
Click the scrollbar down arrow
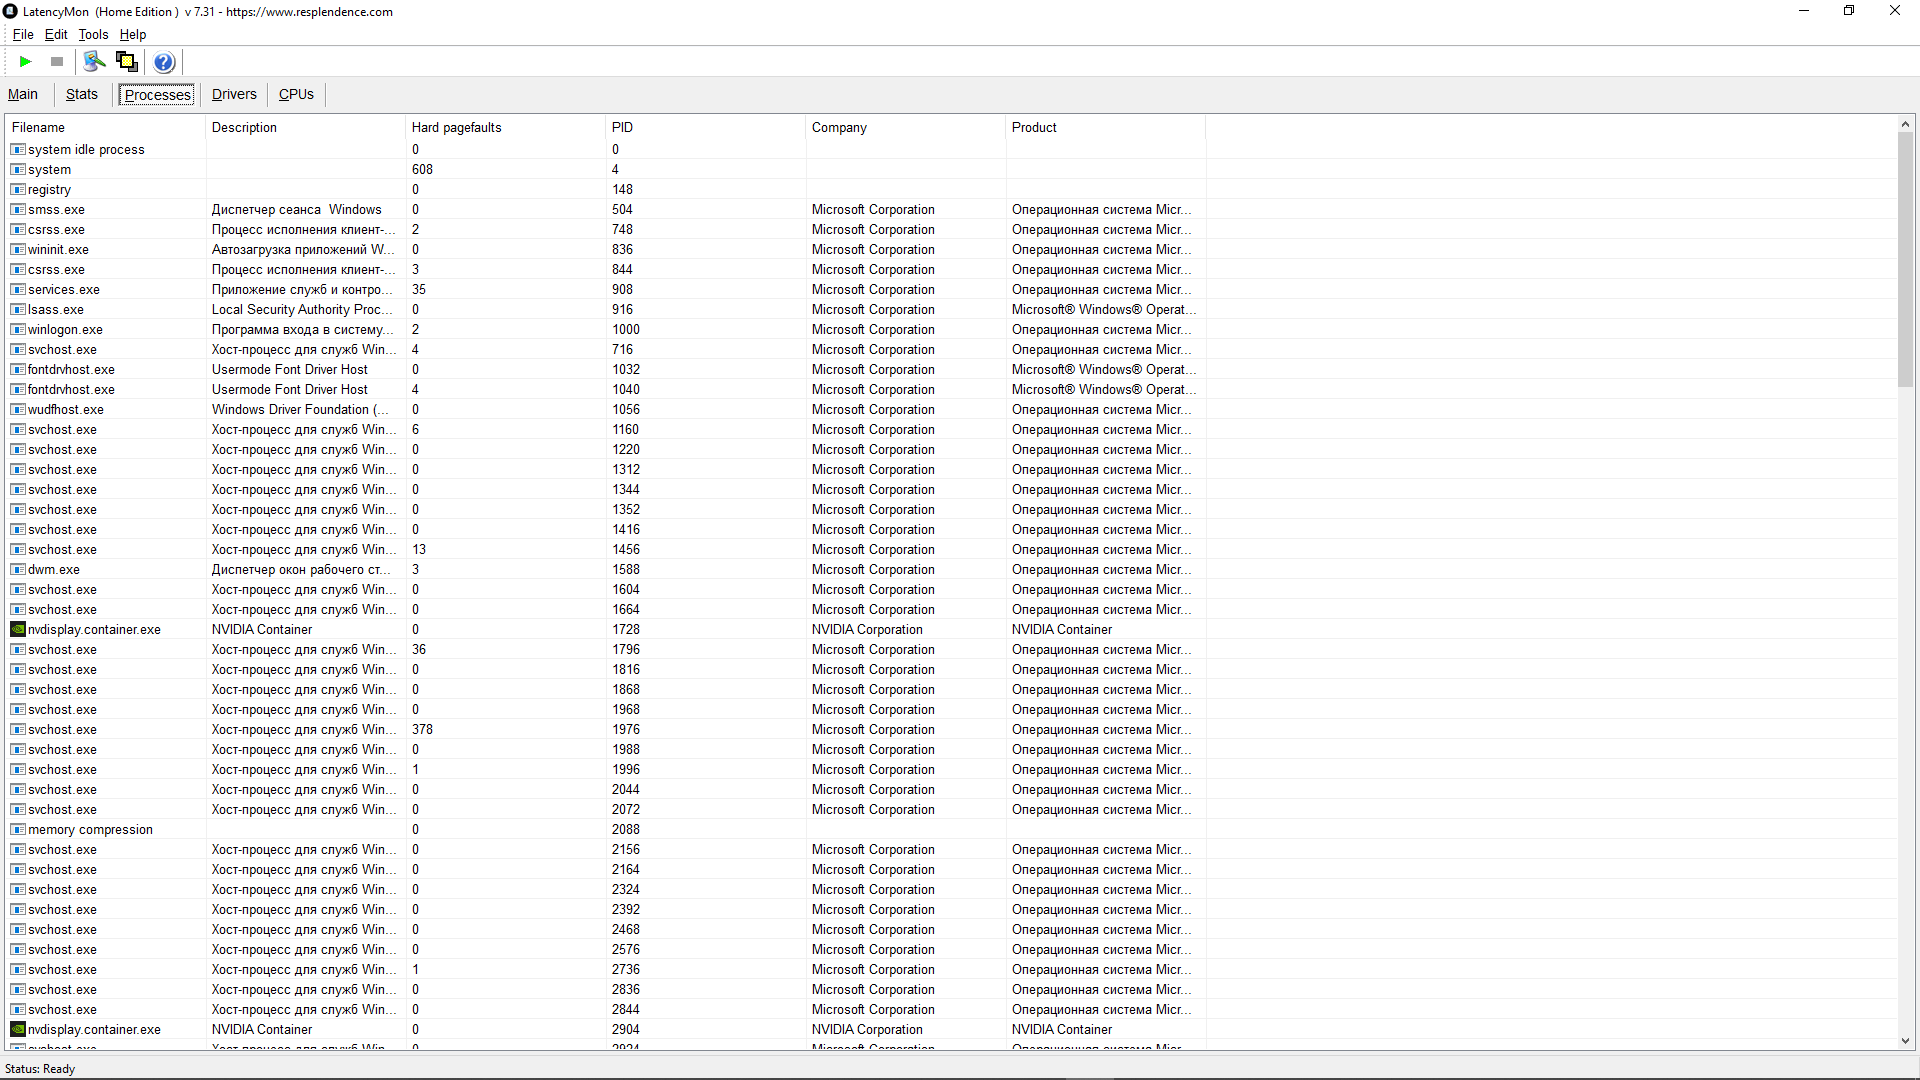1905,1041
